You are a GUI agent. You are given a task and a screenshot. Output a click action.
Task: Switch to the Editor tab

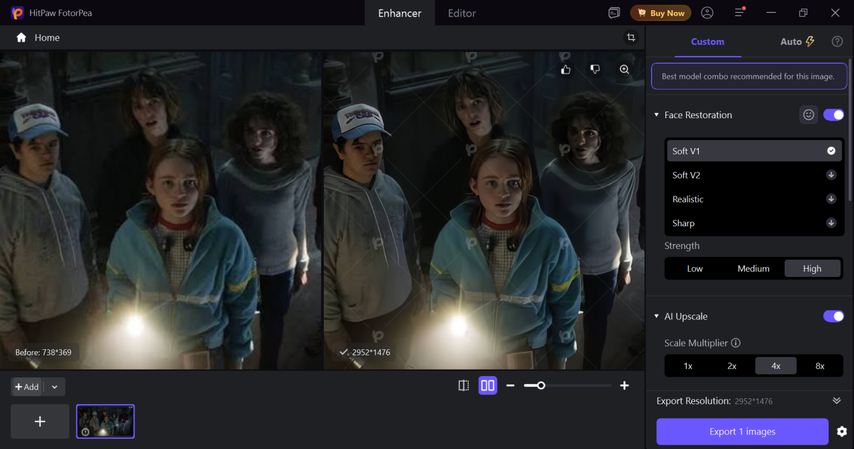click(462, 13)
